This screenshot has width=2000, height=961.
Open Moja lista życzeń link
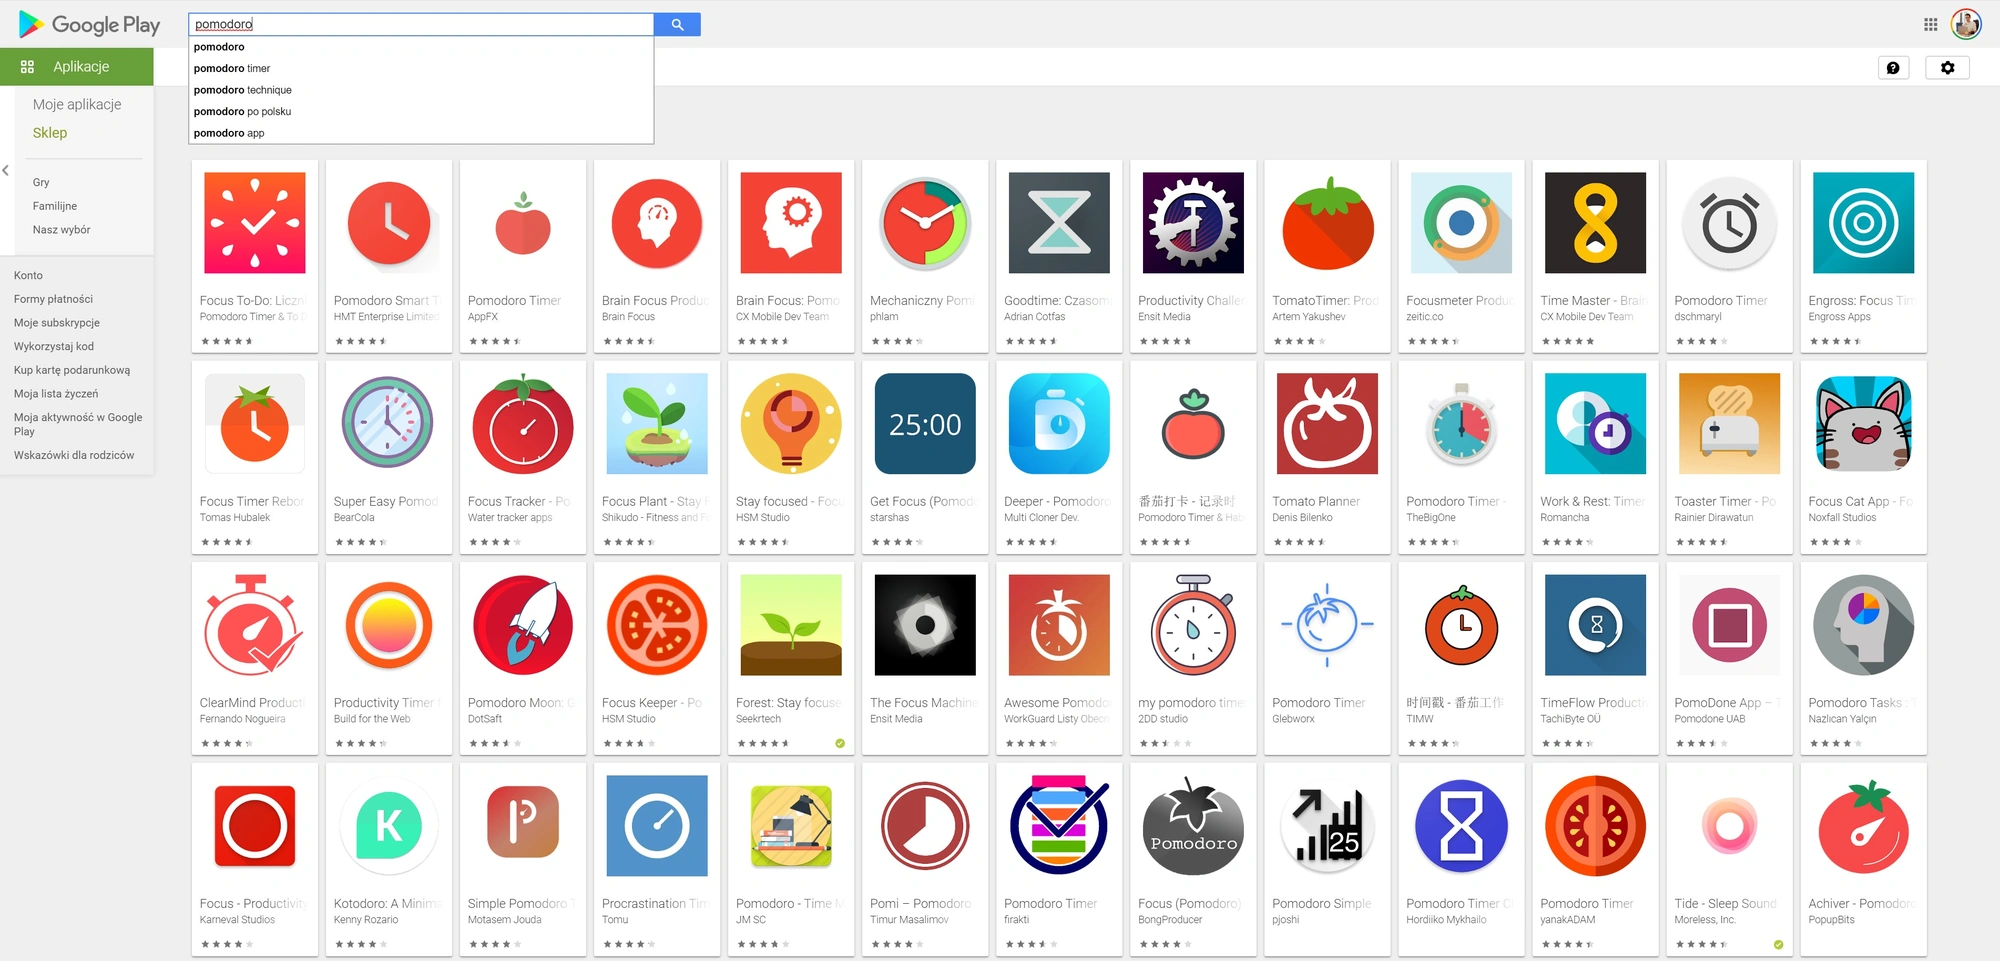pos(56,394)
